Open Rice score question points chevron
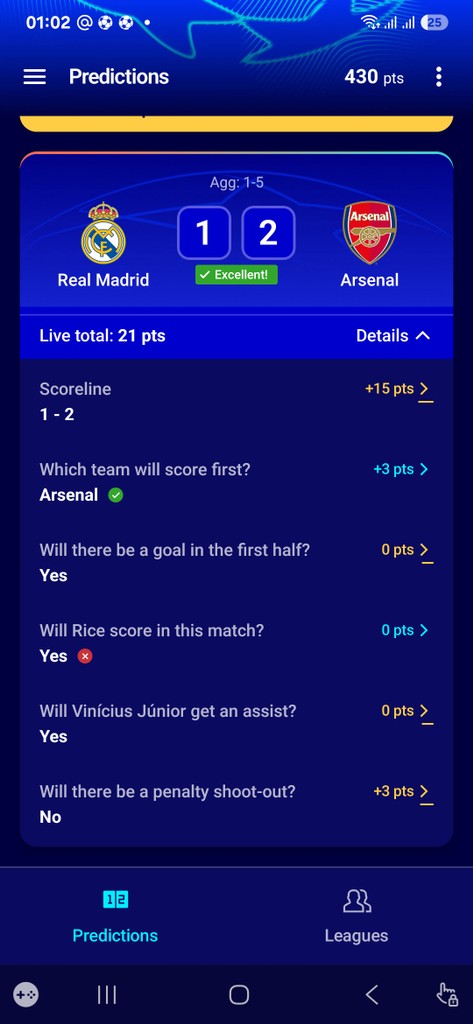Screen dimensions: 473x1024 point(424,630)
